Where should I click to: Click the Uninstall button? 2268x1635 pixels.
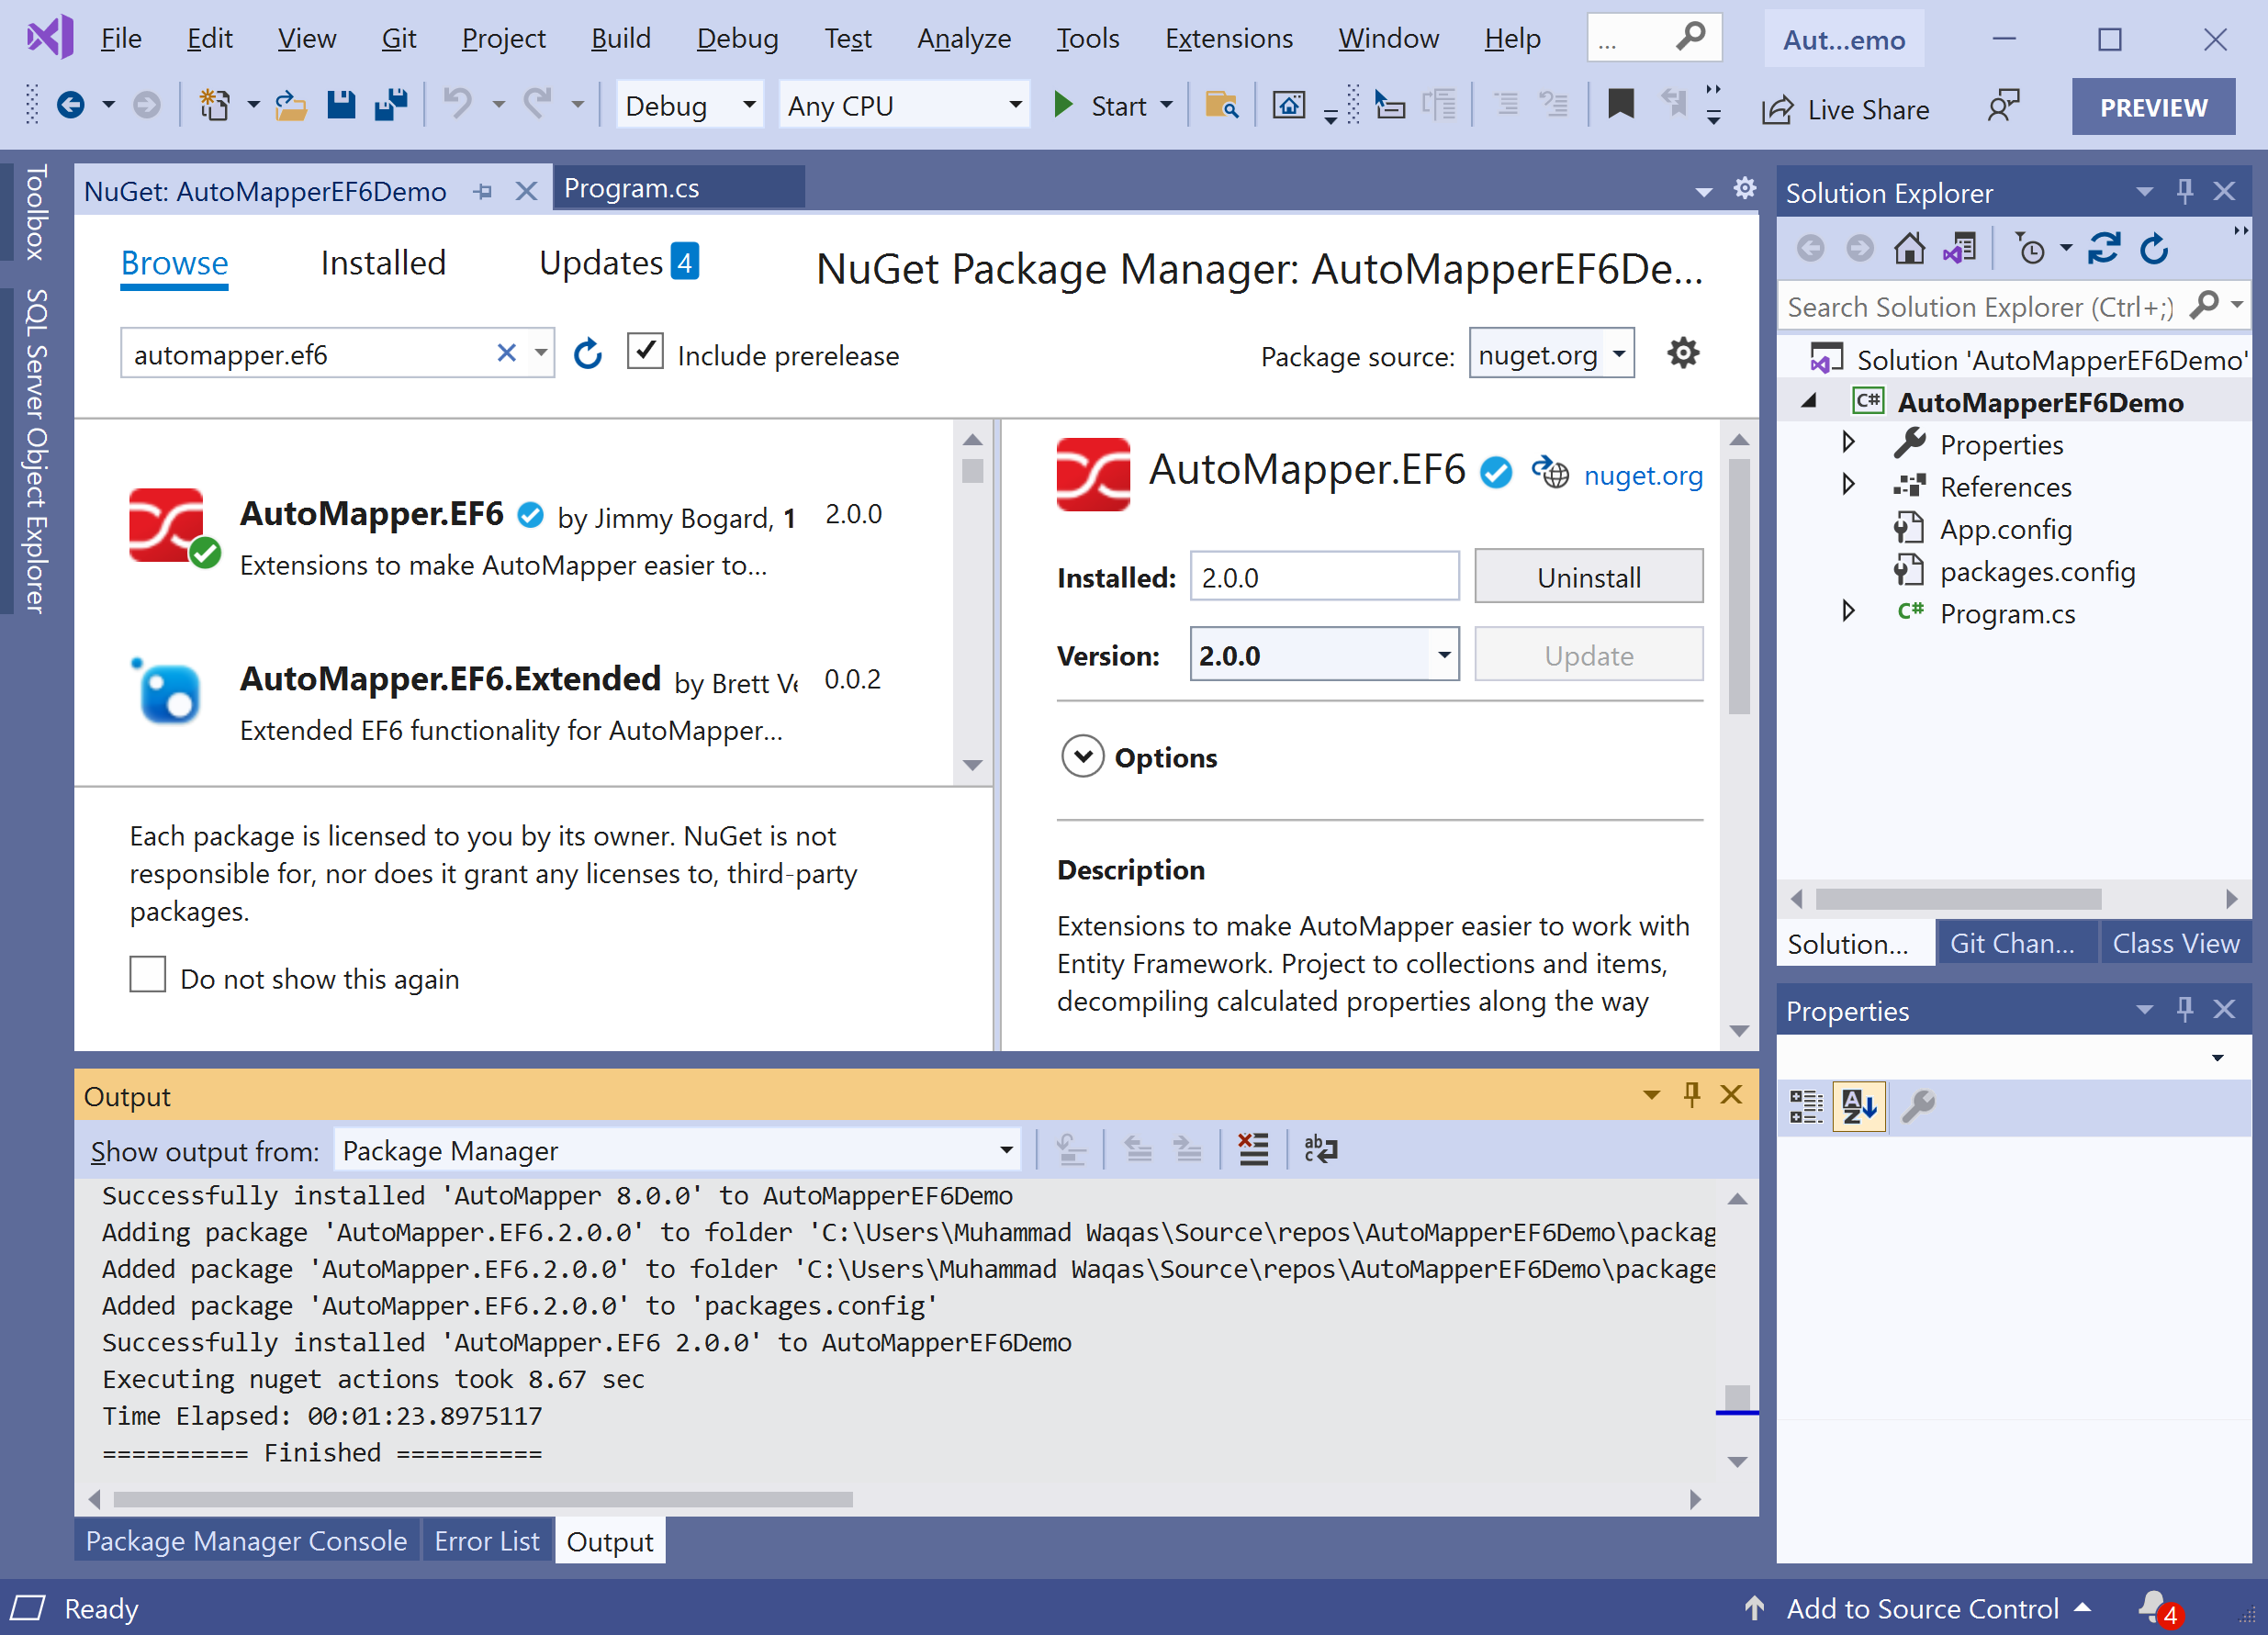coord(1588,577)
